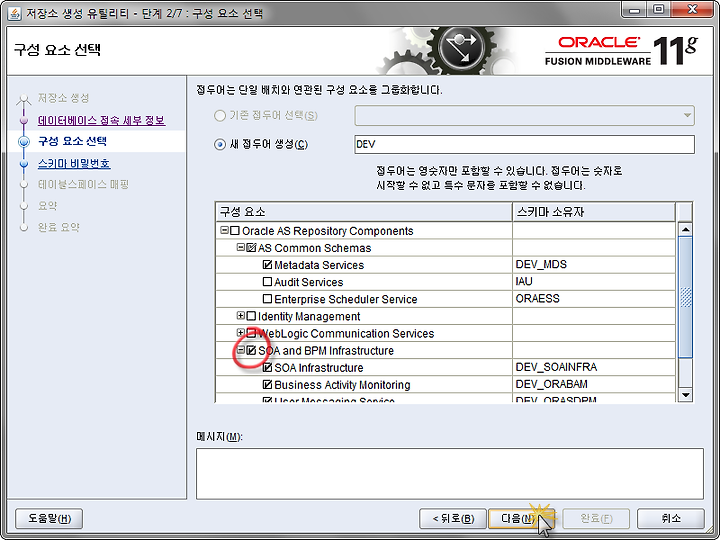The image size is (720, 540).
Task: Select WebLogic Communication Services row label
Action: (x=346, y=334)
